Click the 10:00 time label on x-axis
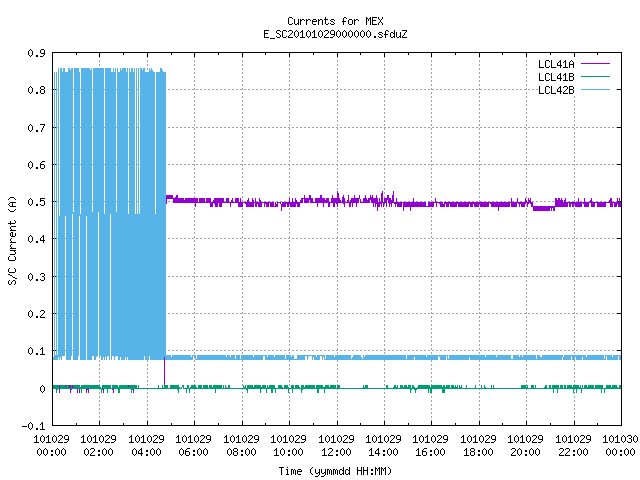The image size is (640, 480). 288,452
